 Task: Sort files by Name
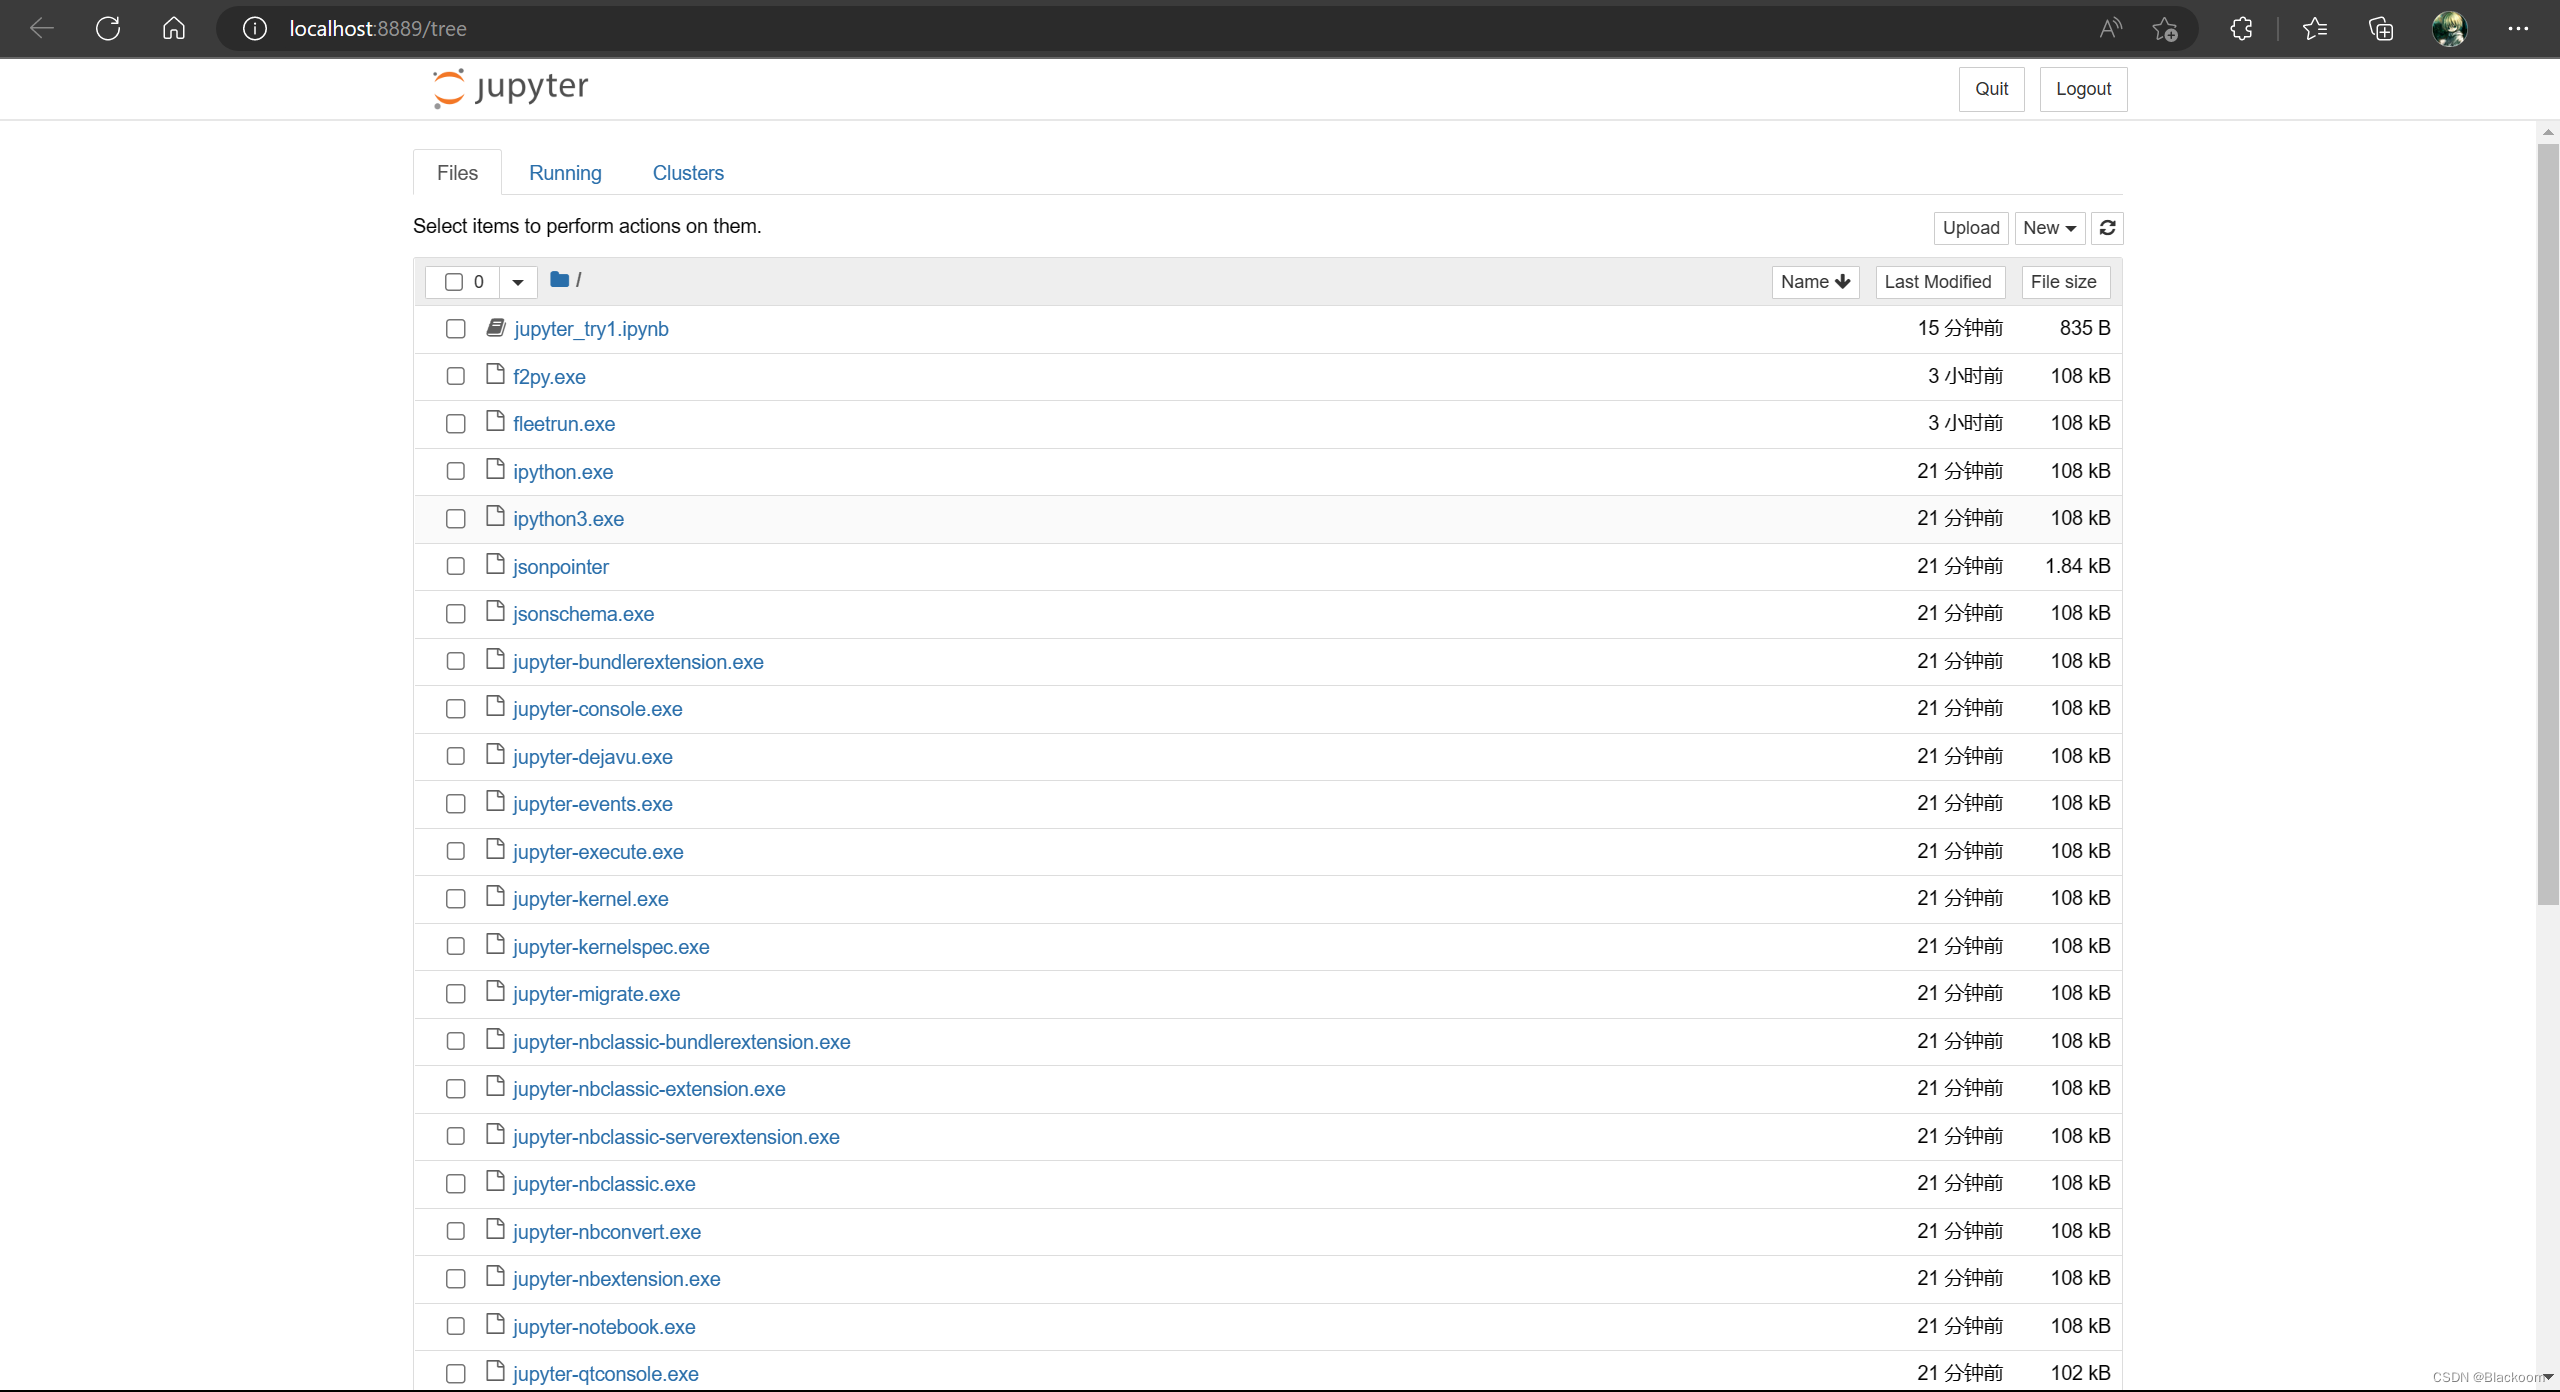1814,282
